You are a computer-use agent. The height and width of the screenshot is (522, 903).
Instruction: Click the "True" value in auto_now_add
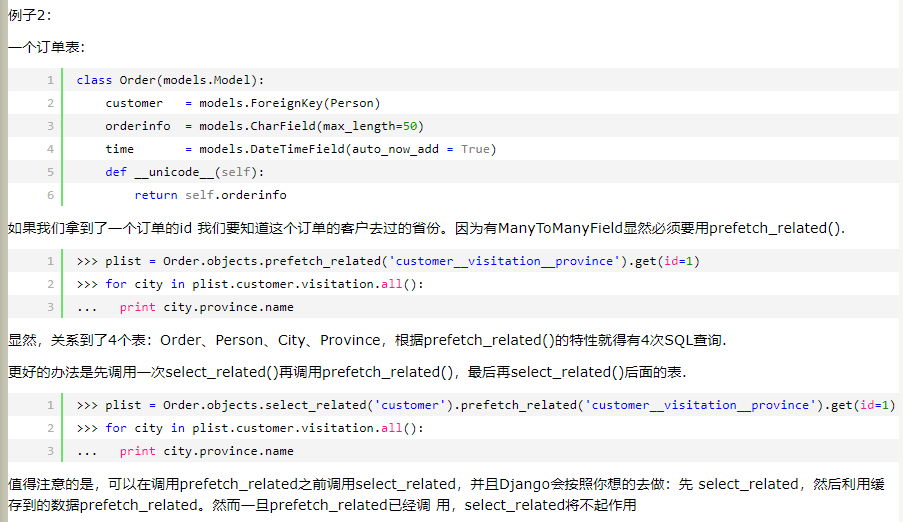click(475, 149)
